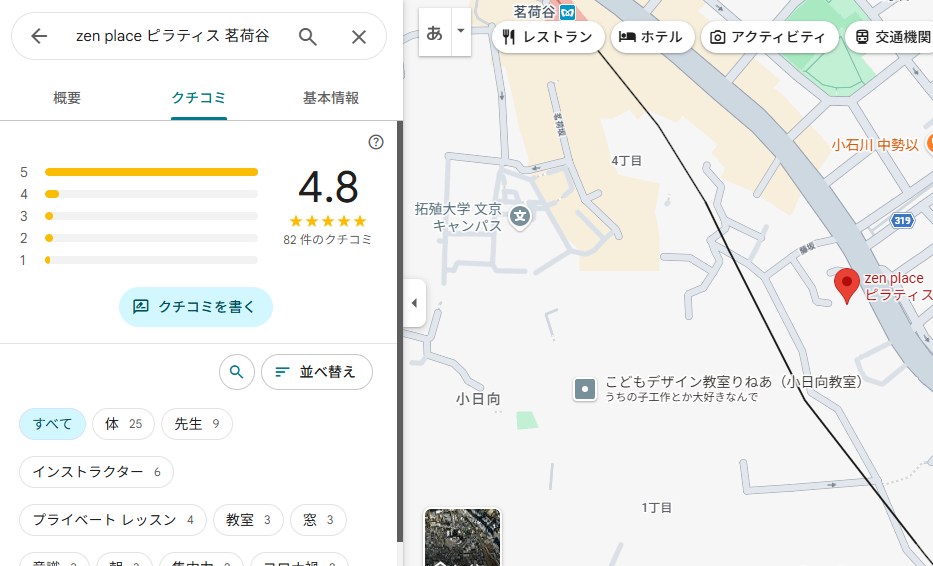
Task: Open the 並べ替え sort menu
Action: 316,372
